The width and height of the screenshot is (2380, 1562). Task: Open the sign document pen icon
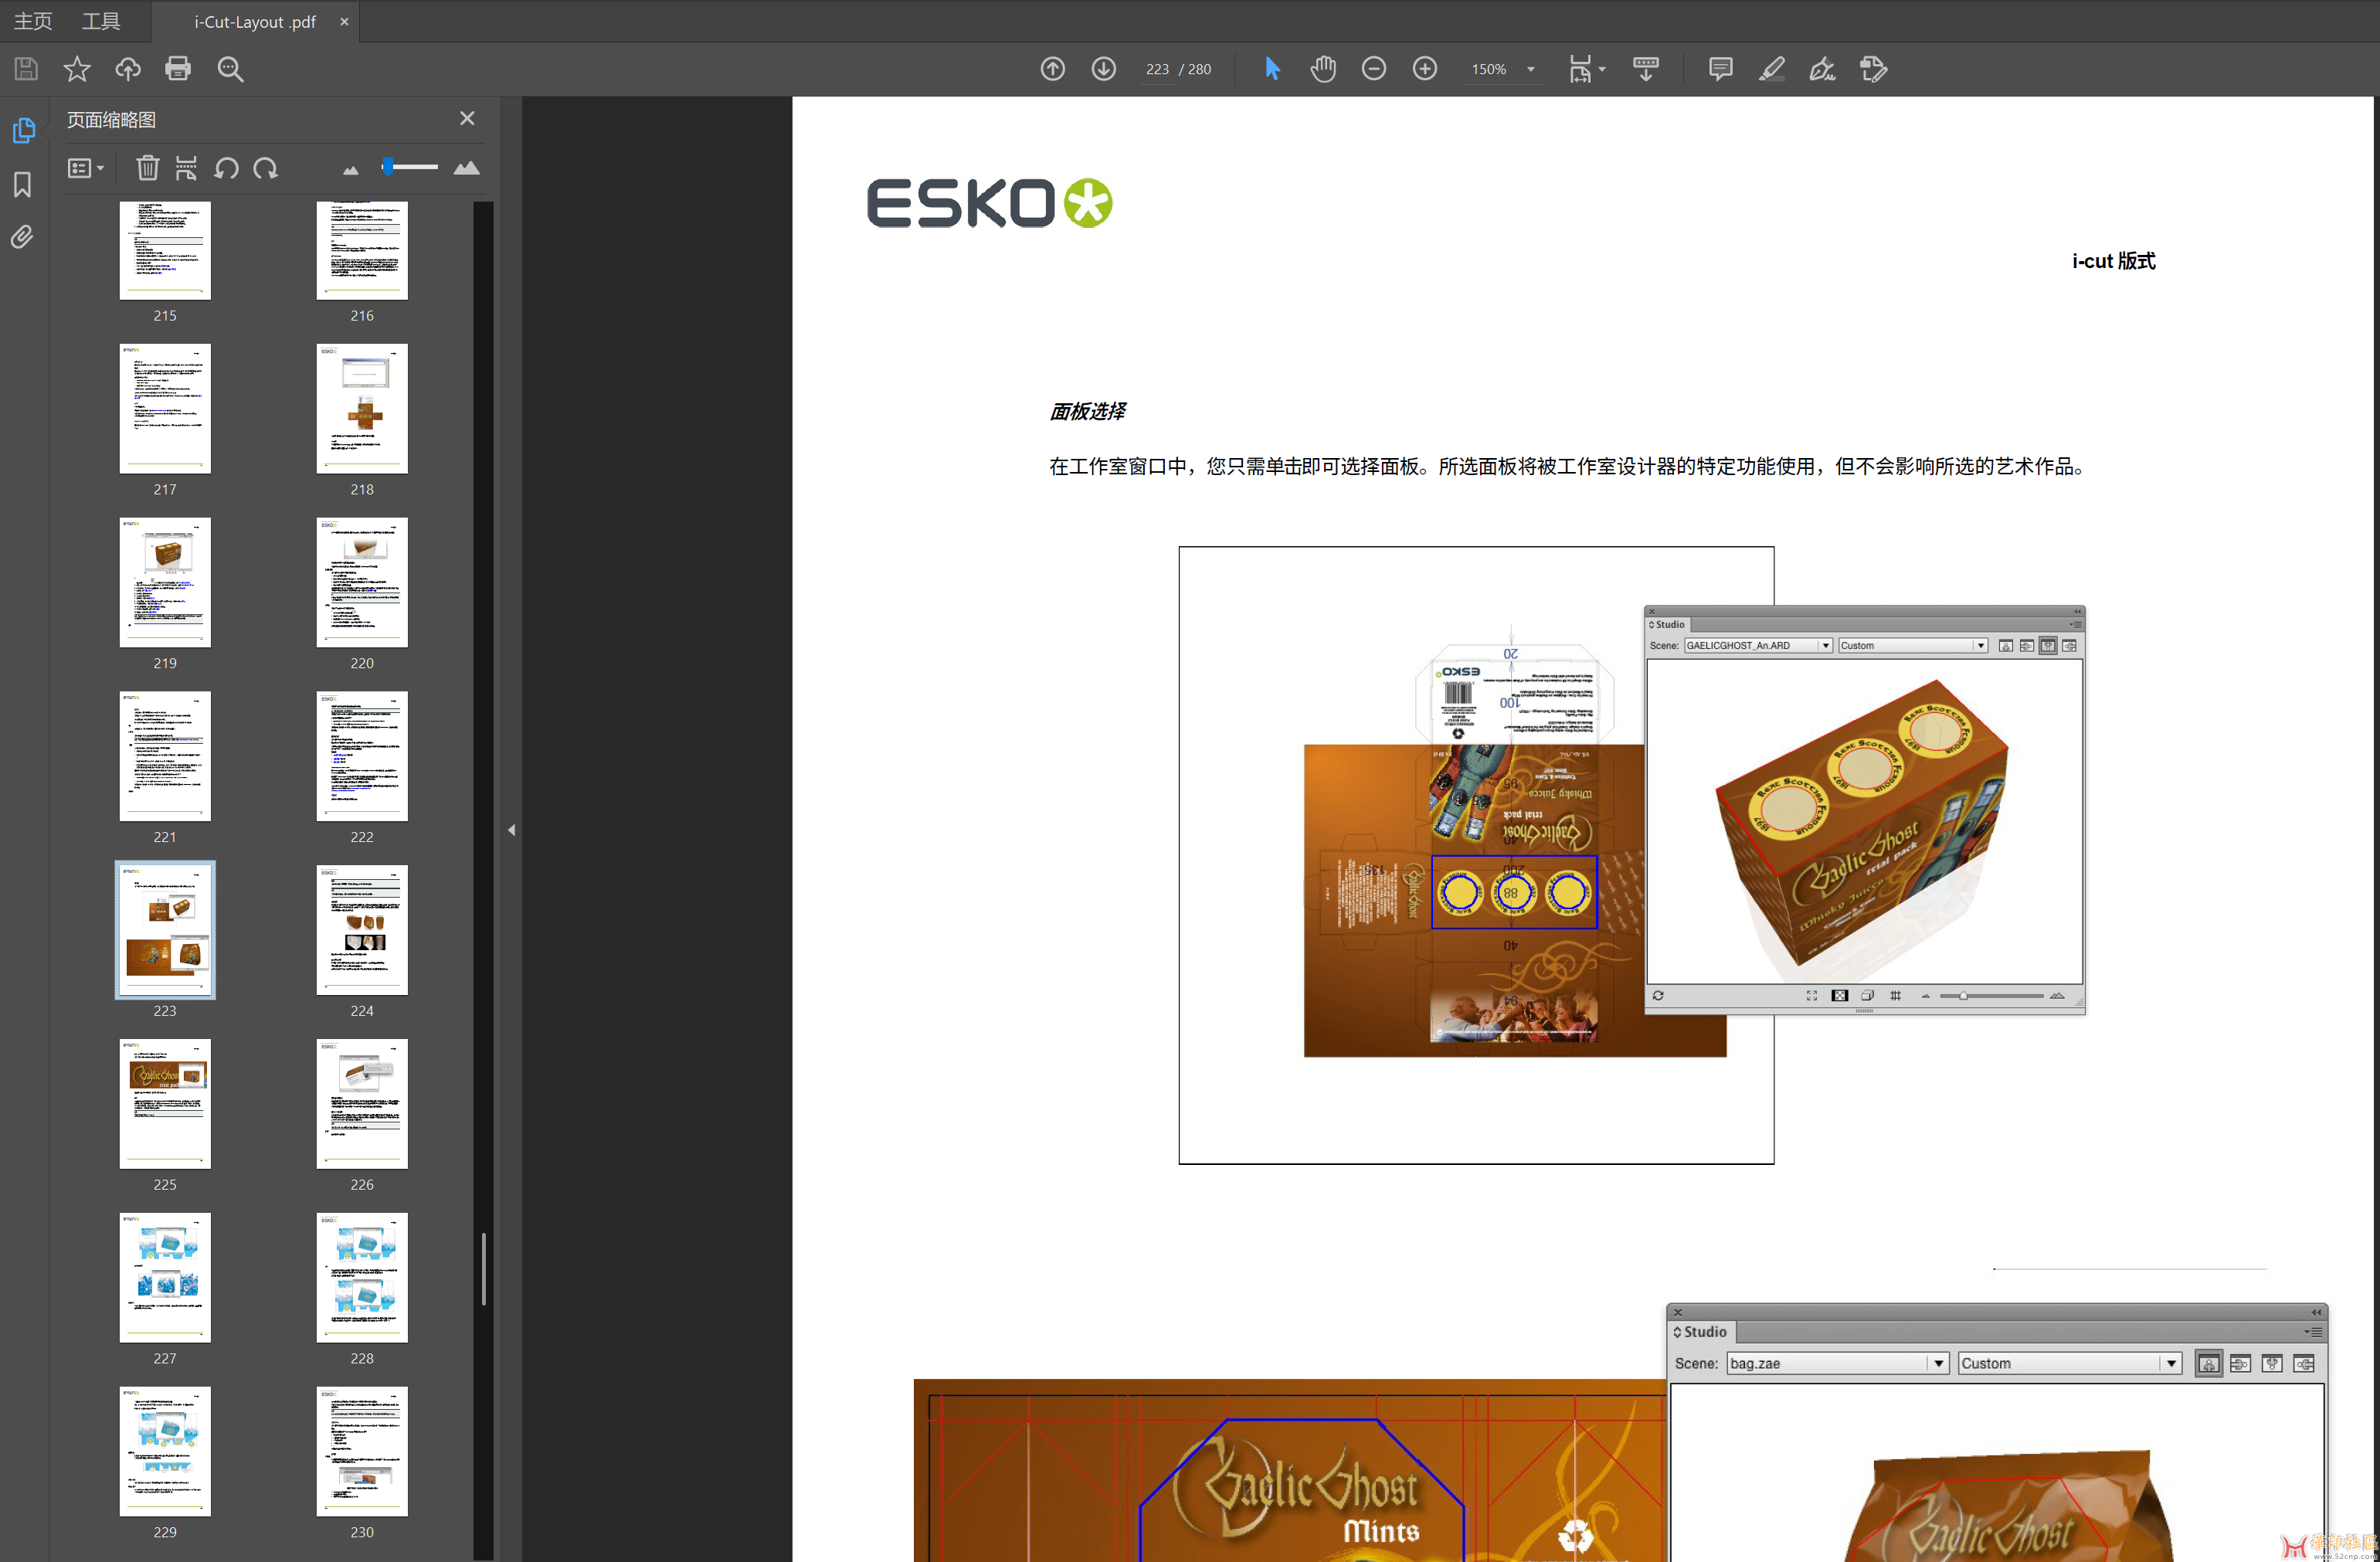(x=1822, y=69)
